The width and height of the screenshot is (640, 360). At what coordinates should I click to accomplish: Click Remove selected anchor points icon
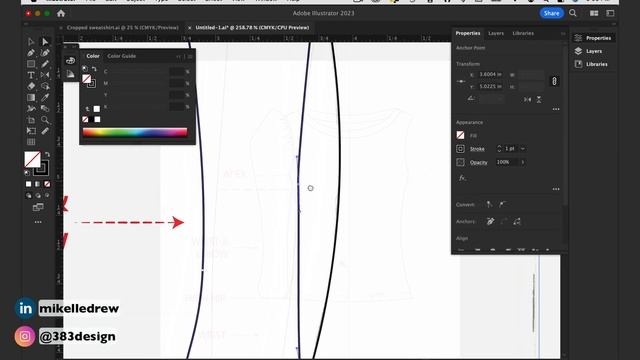coord(490,222)
